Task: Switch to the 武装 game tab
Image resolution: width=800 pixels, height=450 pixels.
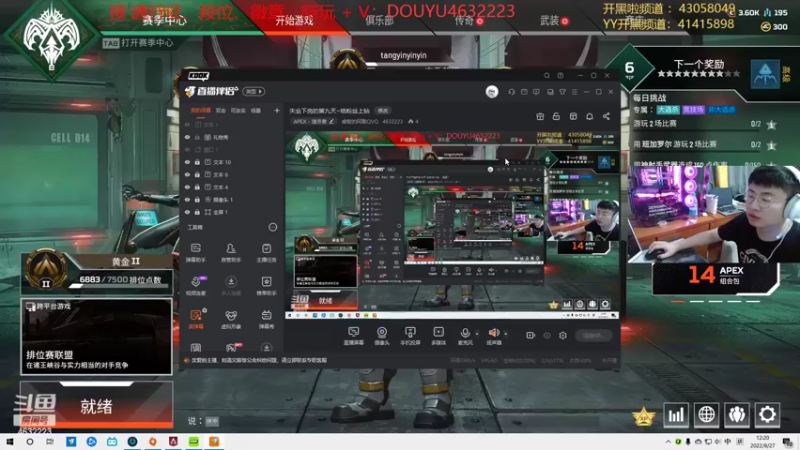Action: click(x=549, y=21)
